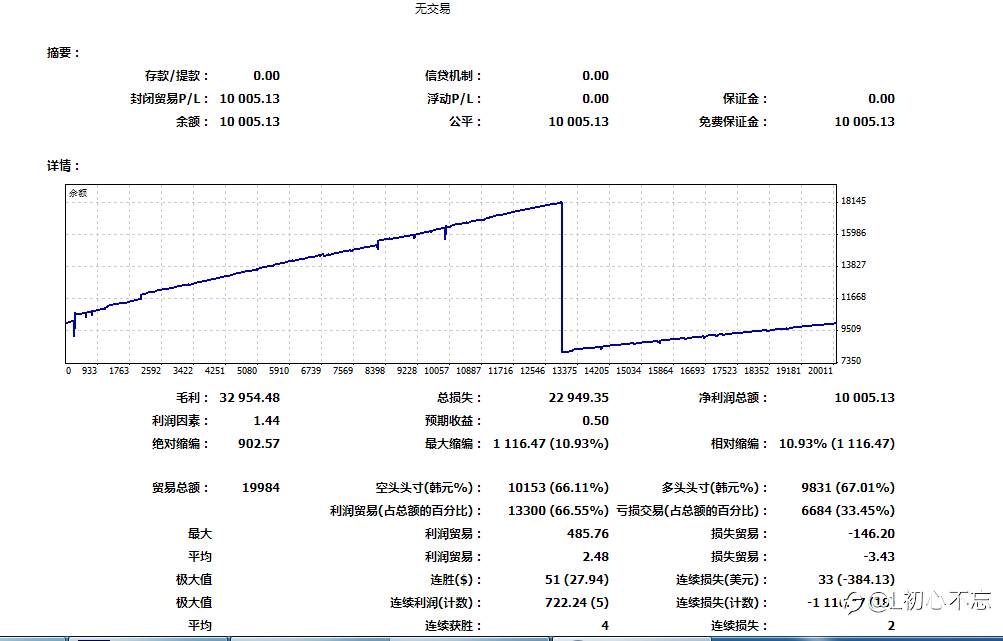Select the 1.44 value beside 利润因素
1003x641 pixels.
(266, 420)
